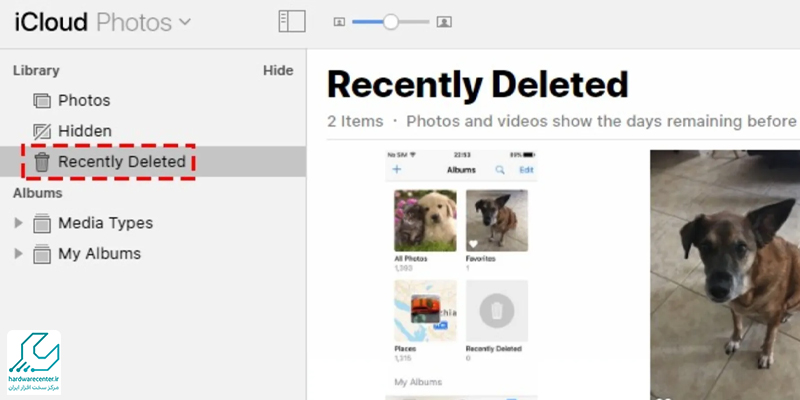Click the iCloud title text
Screen dimensions: 800x400
coord(51,22)
